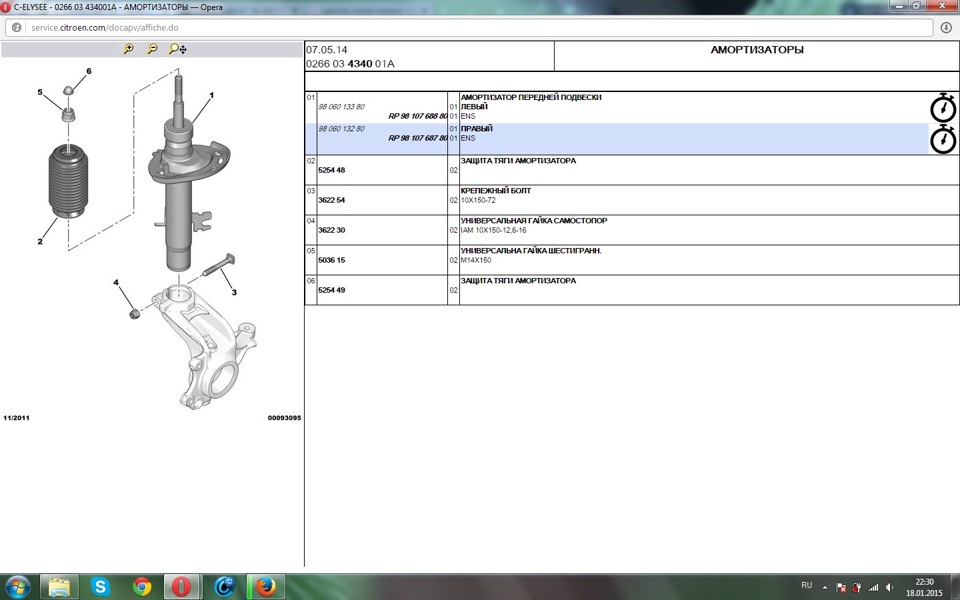Open File Explorer from taskbar
Image resolution: width=960 pixels, height=600 pixels.
click(59, 587)
